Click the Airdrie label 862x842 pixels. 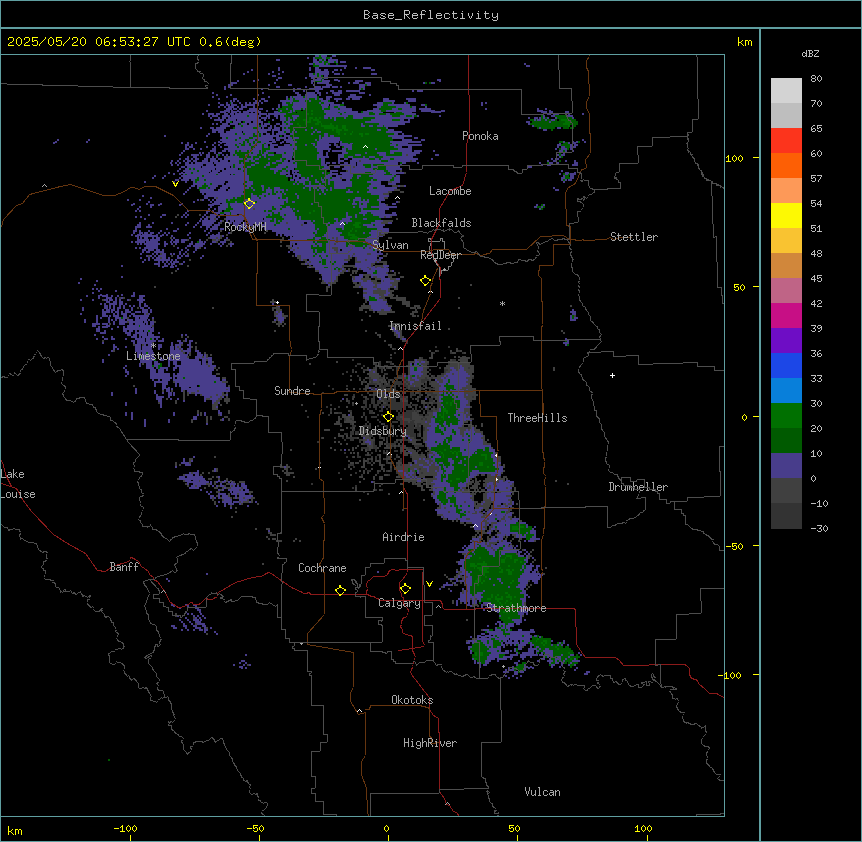(x=403, y=537)
